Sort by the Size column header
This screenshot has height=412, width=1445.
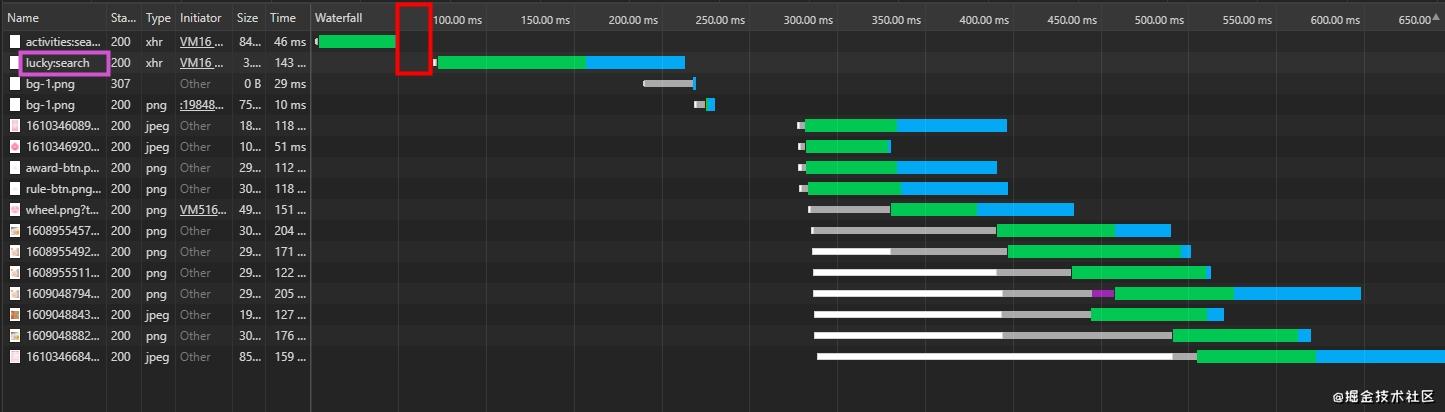point(247,18)
